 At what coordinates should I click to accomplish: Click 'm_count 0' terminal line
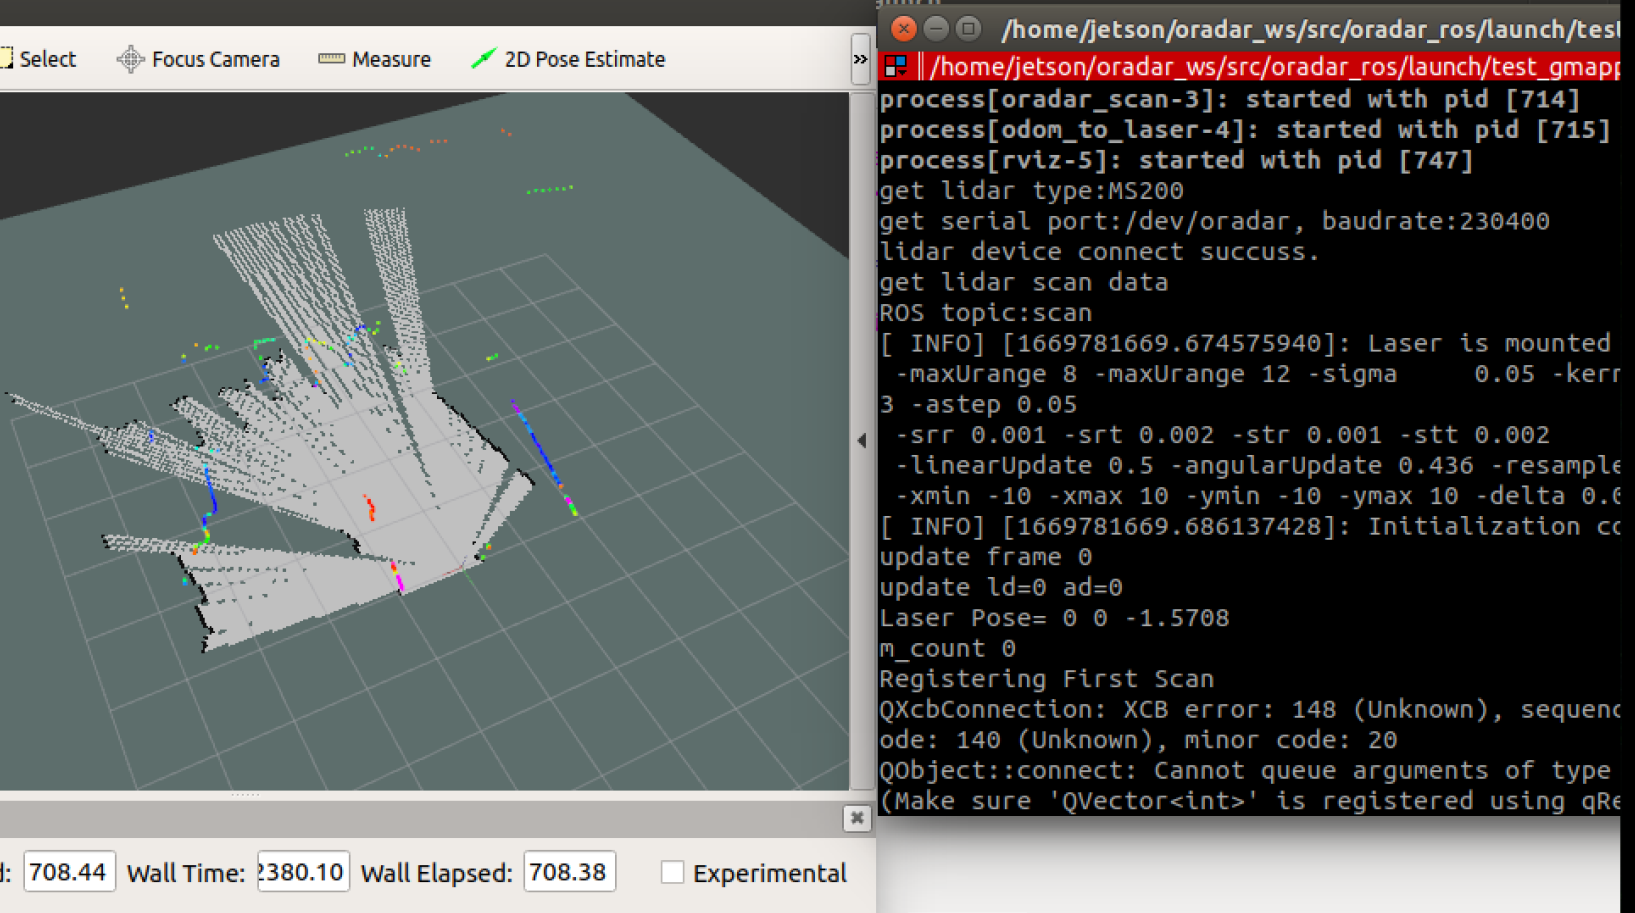pos(947,649)
